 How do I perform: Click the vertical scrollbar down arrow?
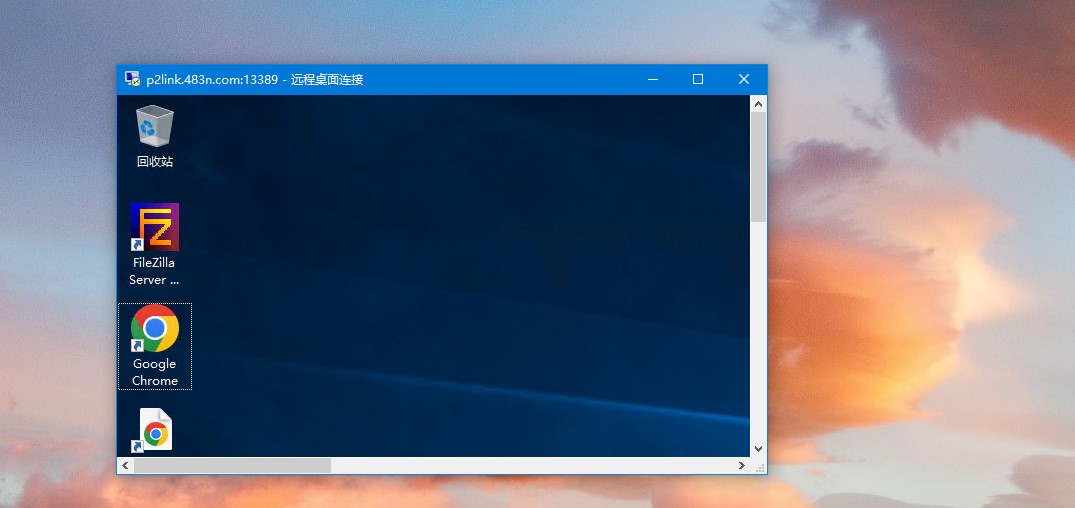tap(758, 449)
